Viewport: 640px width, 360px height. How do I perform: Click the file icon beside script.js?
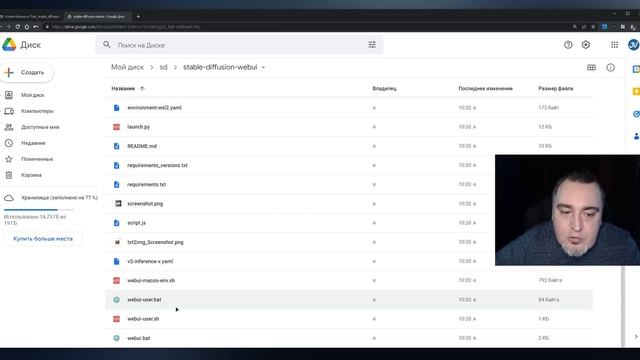pos(116,223)
